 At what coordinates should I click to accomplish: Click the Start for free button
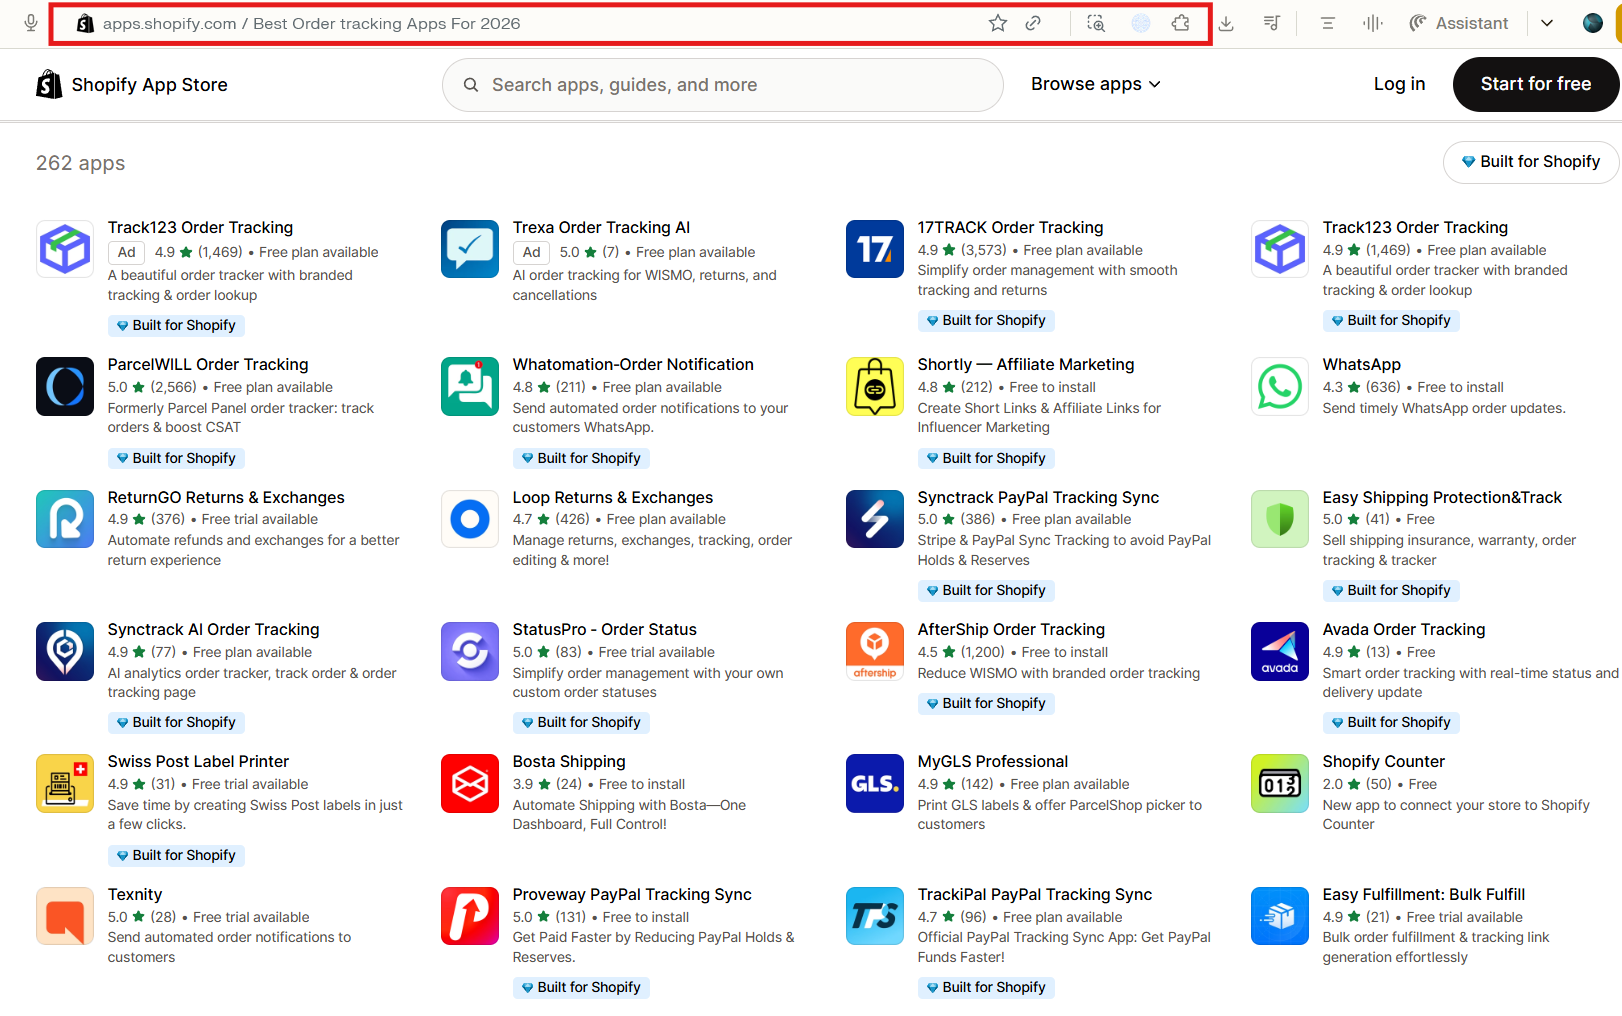(1535, 84)
